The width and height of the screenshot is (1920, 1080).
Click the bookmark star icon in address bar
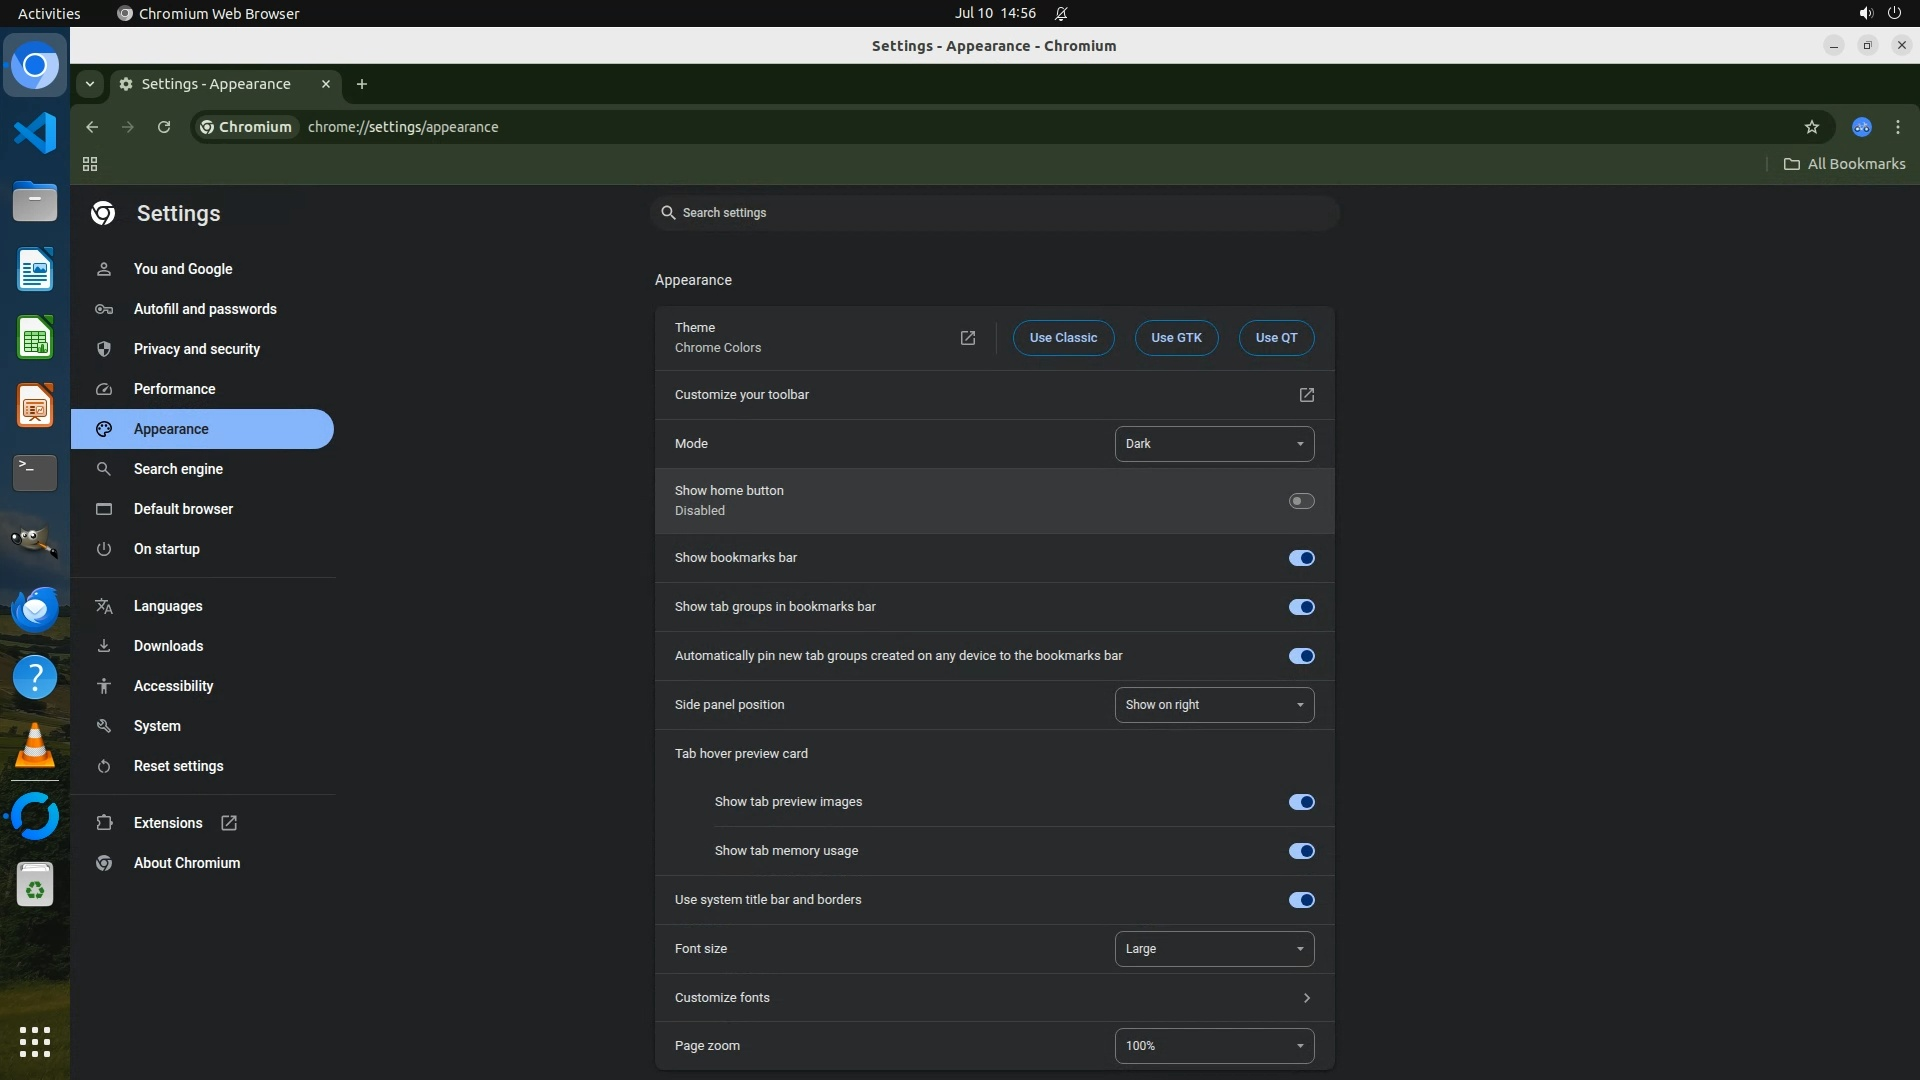point(1811,127)
